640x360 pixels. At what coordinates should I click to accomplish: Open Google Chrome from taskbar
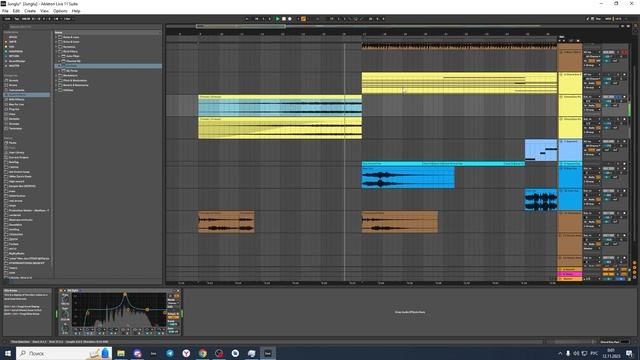(202, 353)
